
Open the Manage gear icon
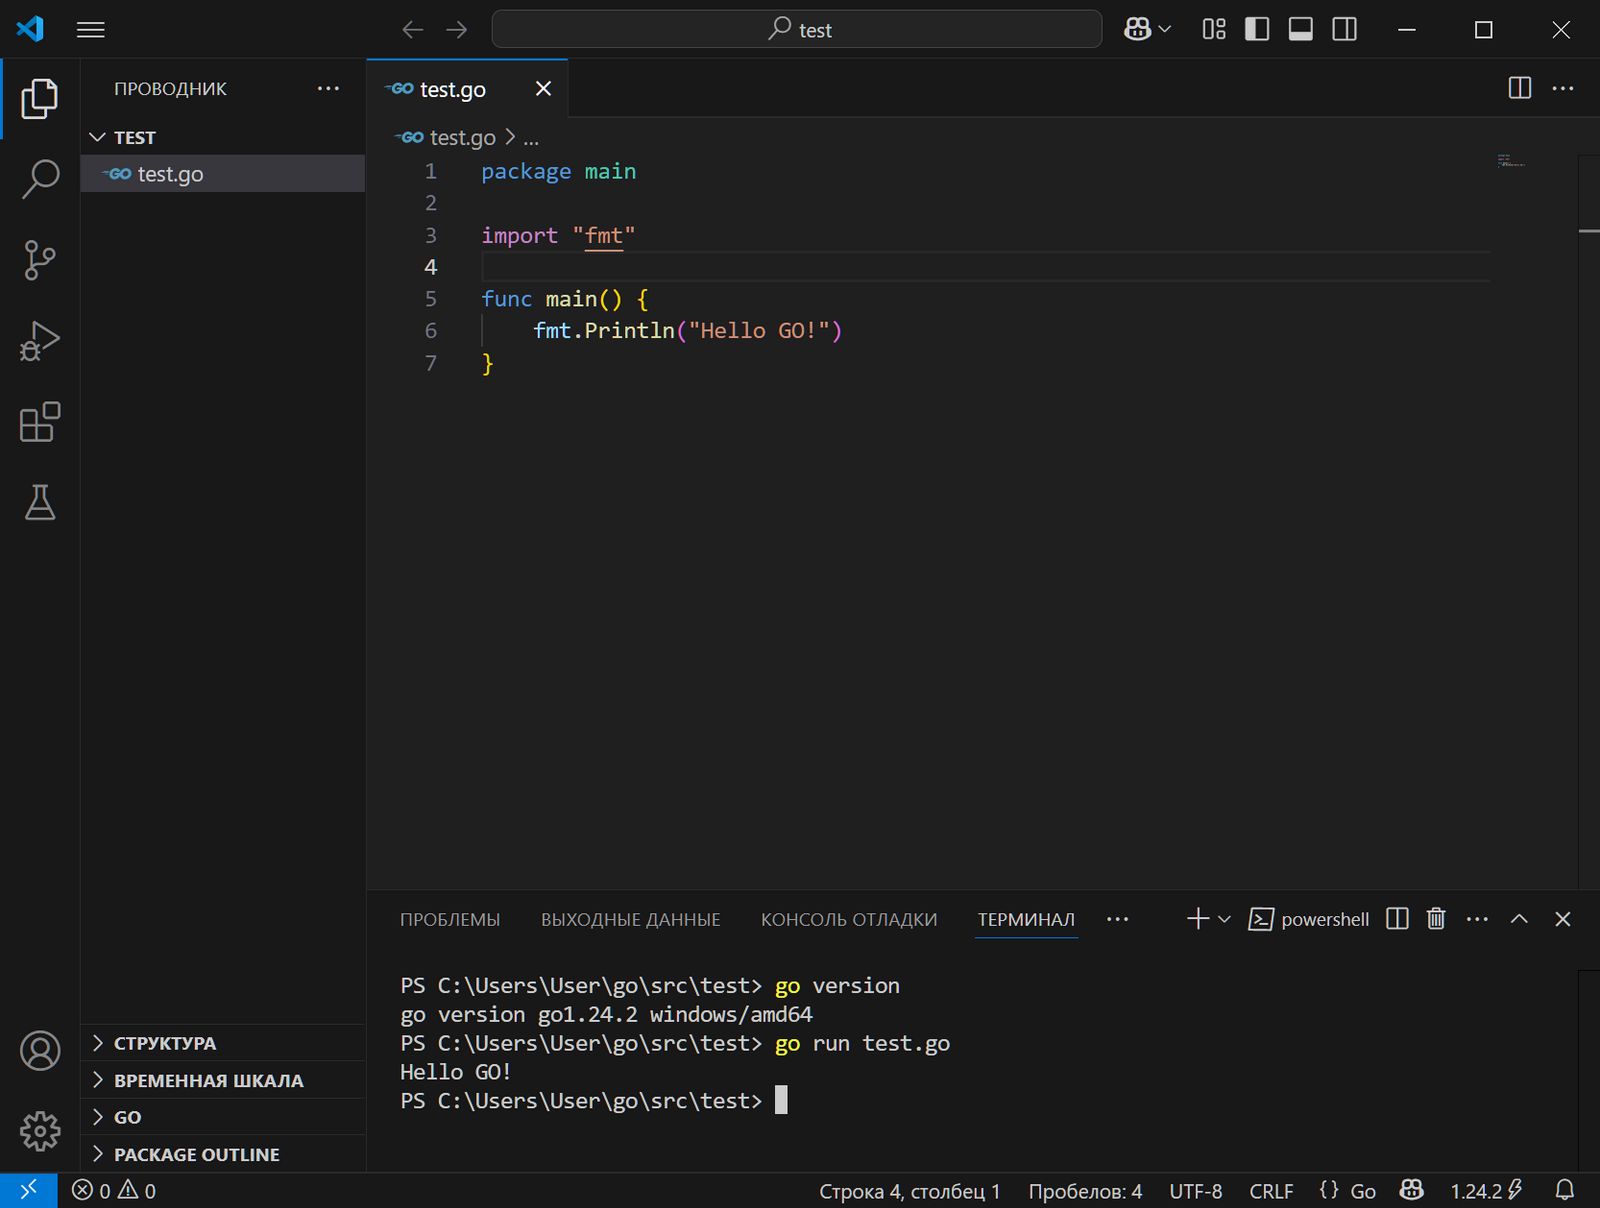[40, 1131]
